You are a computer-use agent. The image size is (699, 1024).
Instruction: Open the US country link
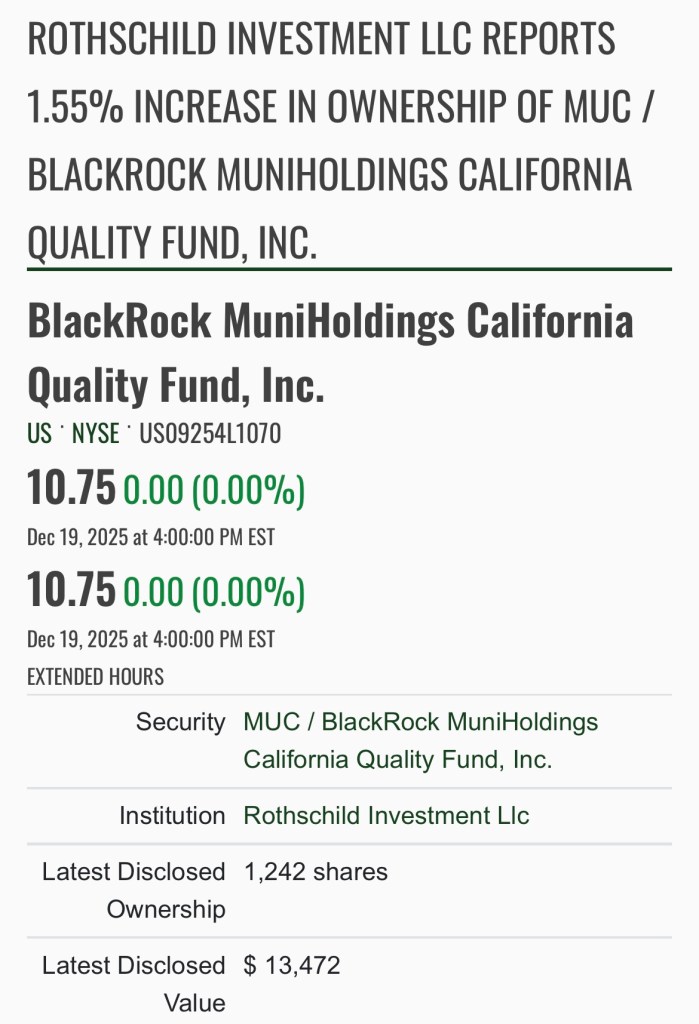pyautogui.click(x=39, y=434)
